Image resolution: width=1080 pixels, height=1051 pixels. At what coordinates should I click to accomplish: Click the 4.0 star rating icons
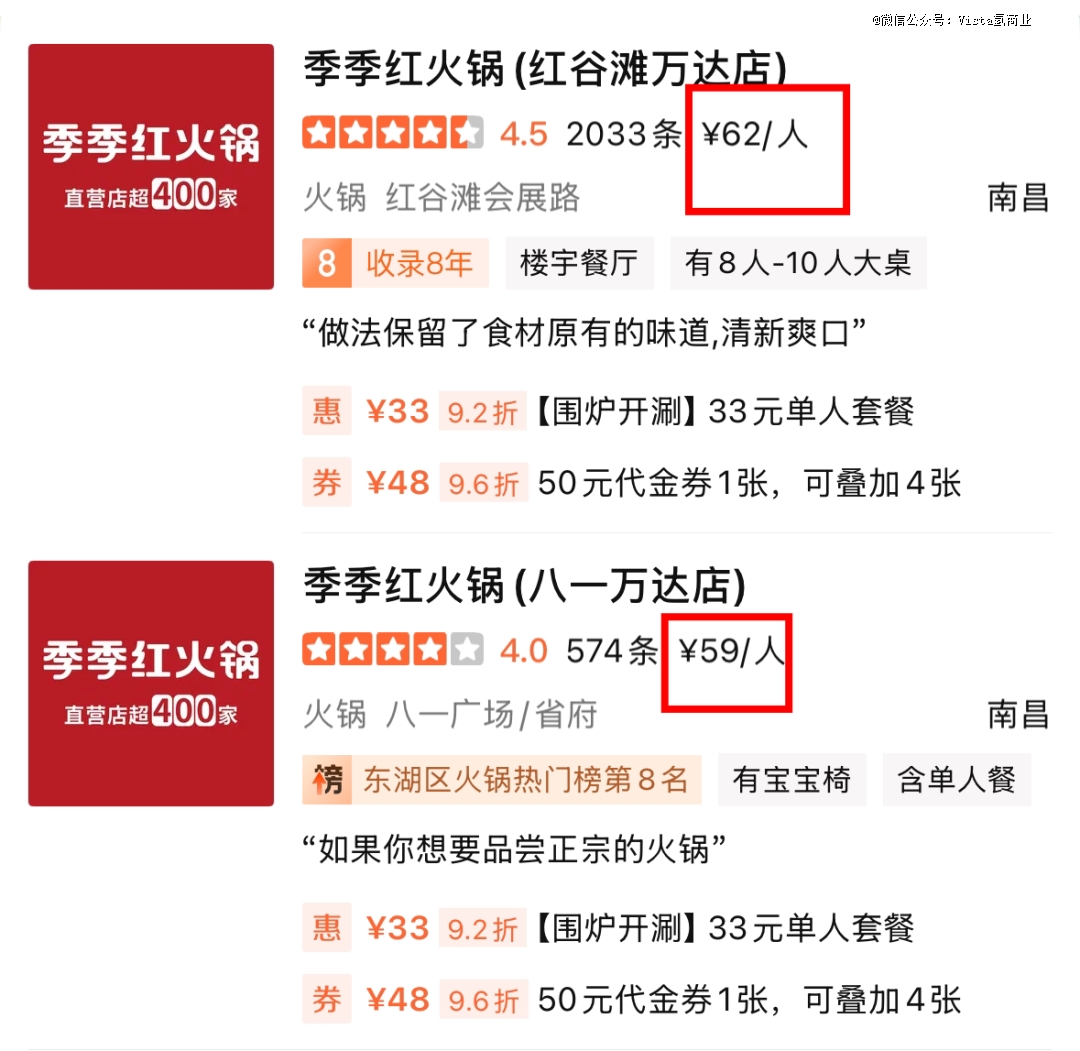tap(393, 649)
